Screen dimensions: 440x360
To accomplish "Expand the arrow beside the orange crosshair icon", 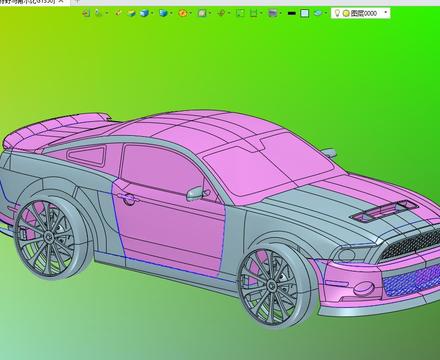I will pos(229,13).
